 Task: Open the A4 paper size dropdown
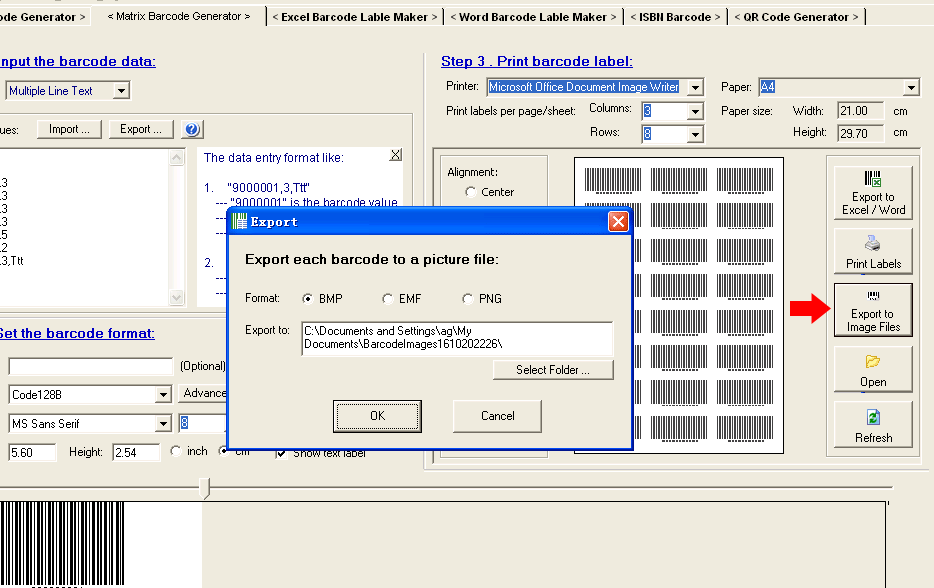pyautogui.click(x=912, y=86)
